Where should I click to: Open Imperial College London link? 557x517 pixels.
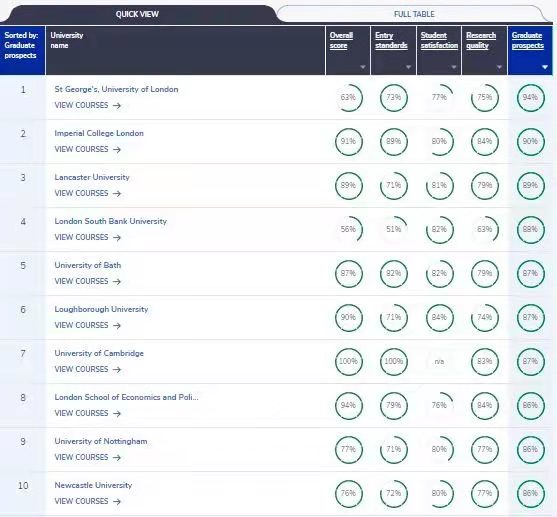click(x=99, y=133)
